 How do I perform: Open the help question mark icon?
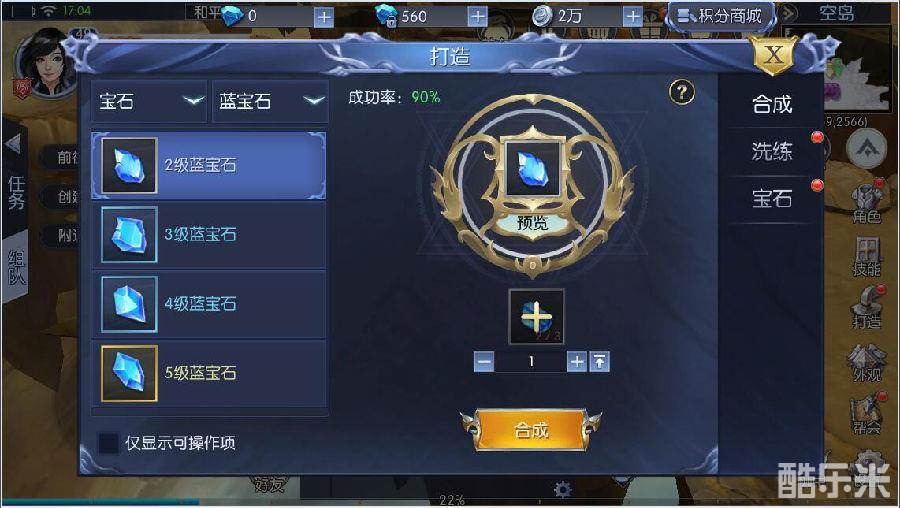click(x=681, y=92)
